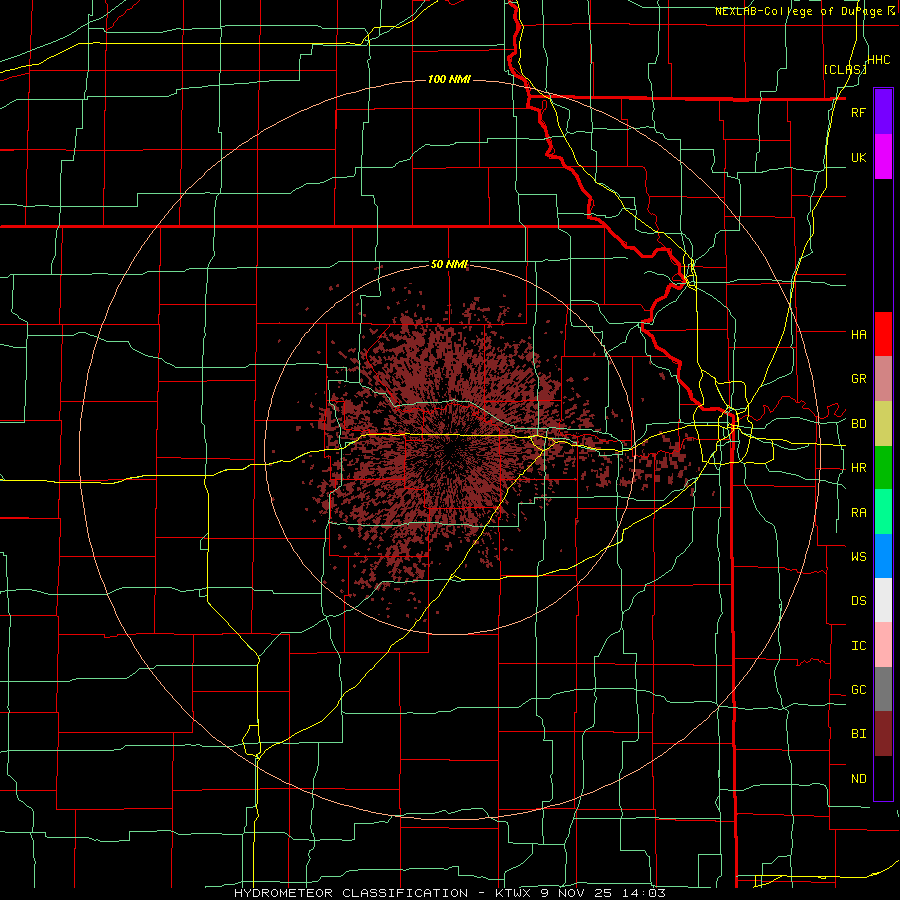
Task: Click the GC gray legend swatch
Action: coord(883,689)
